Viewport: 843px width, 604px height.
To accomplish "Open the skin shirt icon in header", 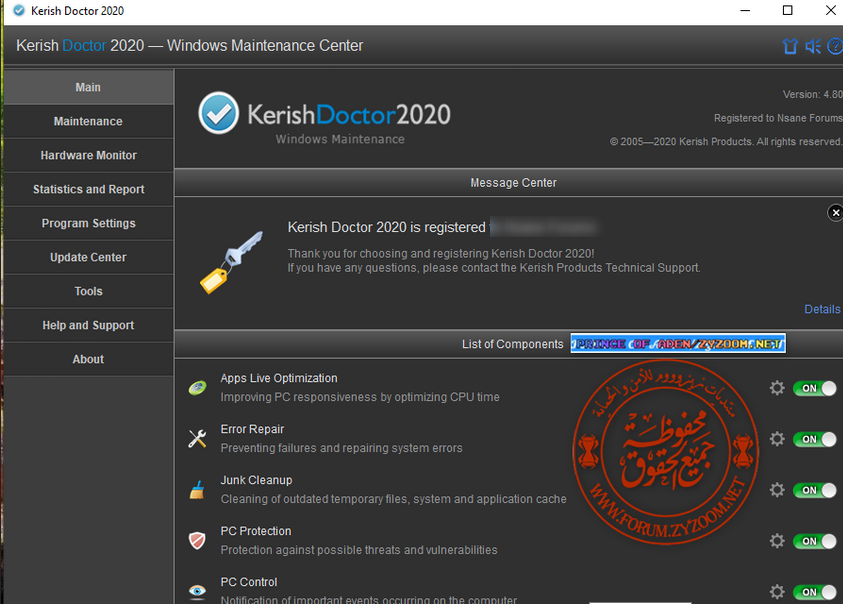I will point(790,46).
